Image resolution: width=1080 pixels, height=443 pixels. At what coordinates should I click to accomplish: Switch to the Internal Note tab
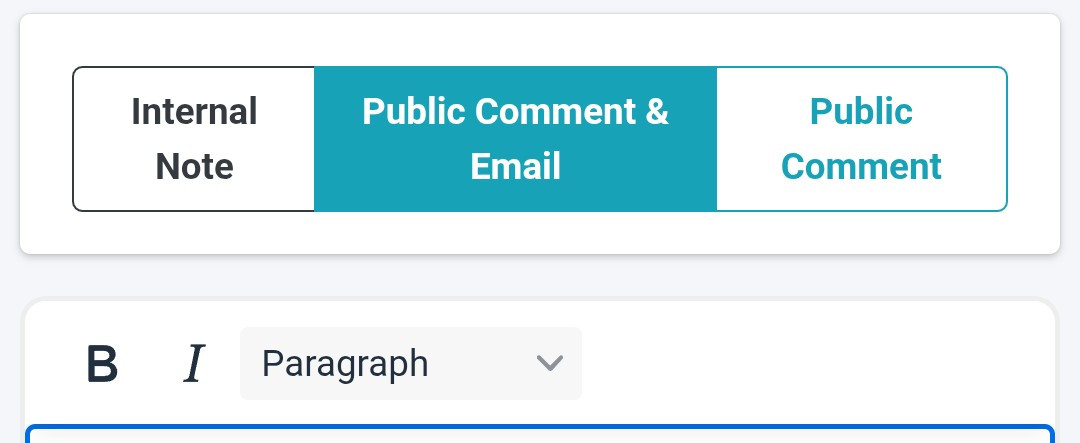194,139
